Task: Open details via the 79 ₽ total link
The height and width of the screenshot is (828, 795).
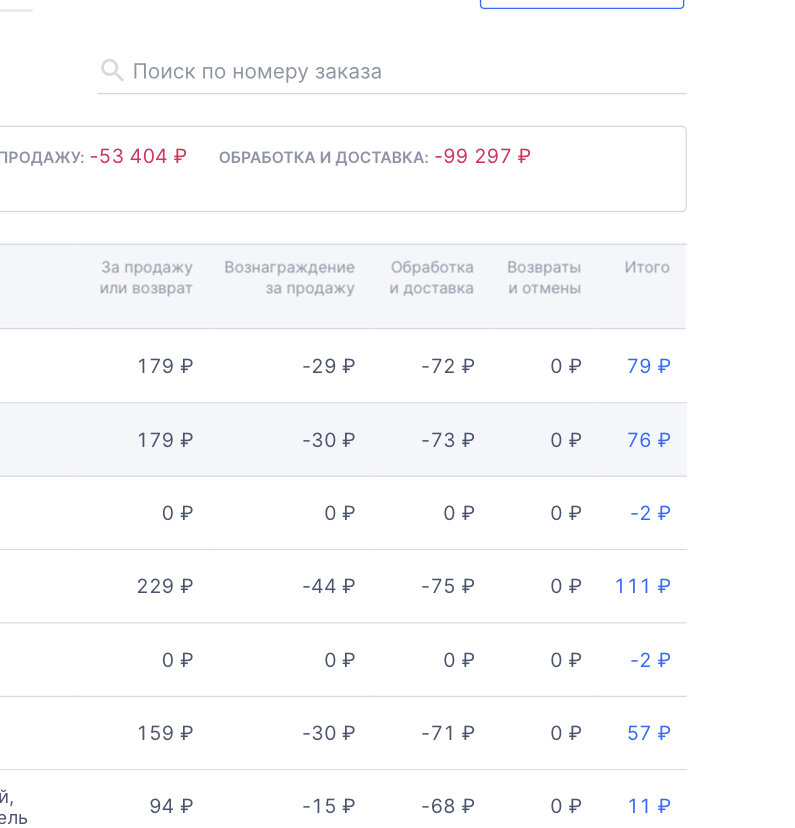Action: pos(646,366)
